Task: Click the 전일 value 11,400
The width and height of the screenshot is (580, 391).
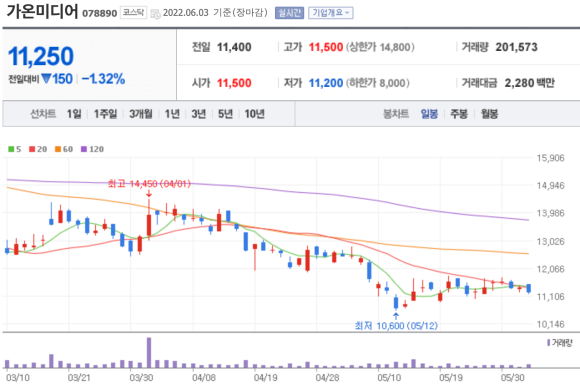Action: click(x=234, y=47)
